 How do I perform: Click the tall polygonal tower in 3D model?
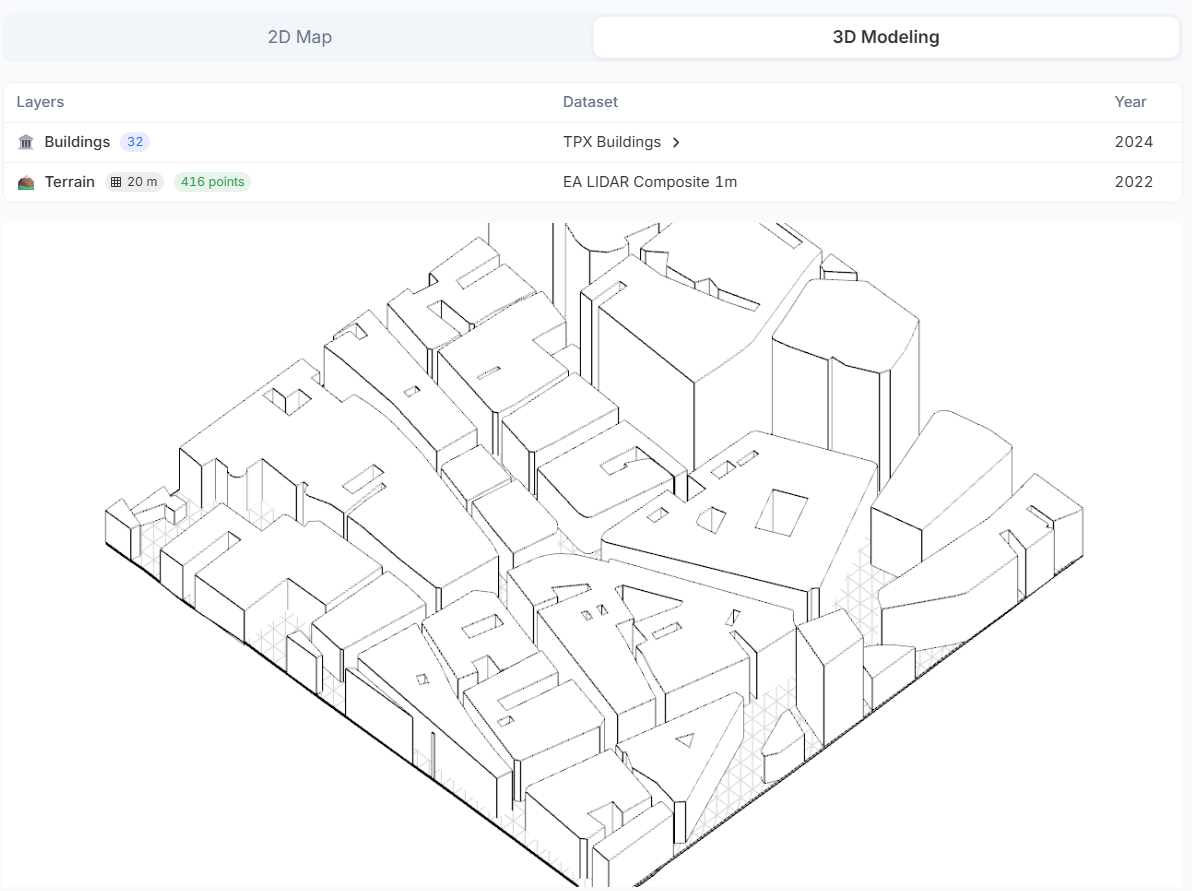tap(844, 365)
